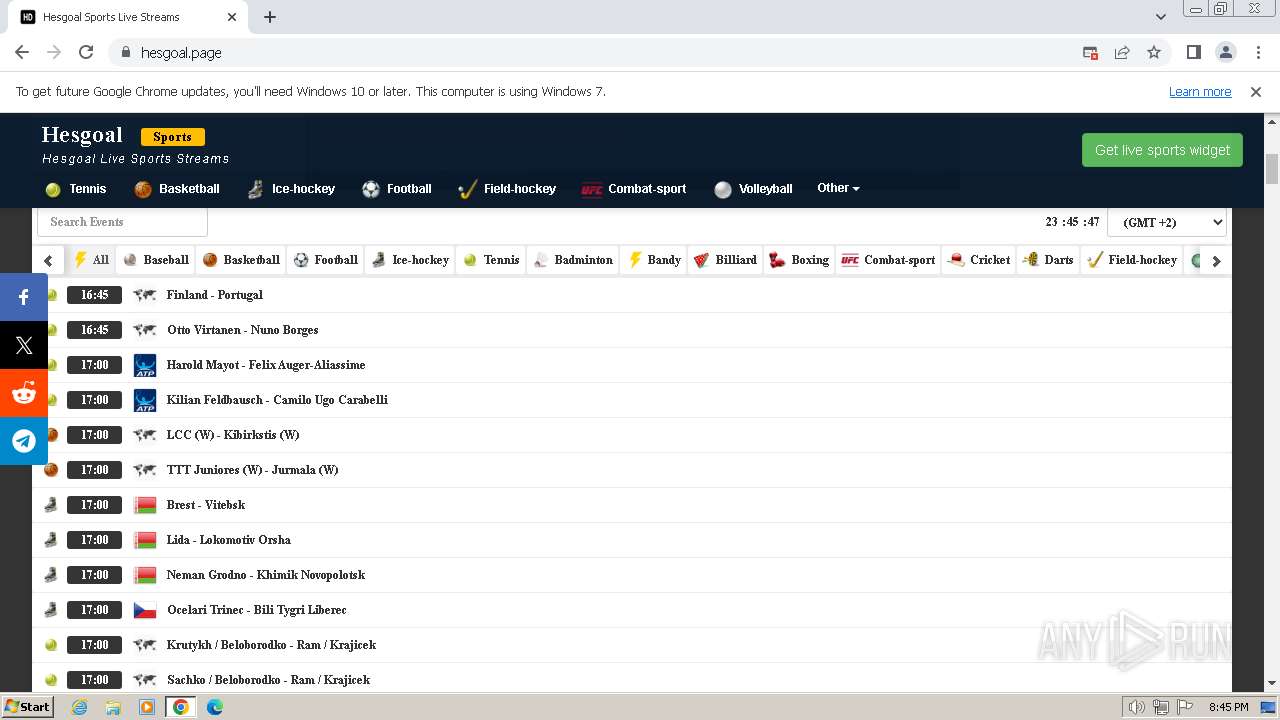Open Chrome side panel icon
Screen dimensions: 1280x720
click(x=1193, y=52)
